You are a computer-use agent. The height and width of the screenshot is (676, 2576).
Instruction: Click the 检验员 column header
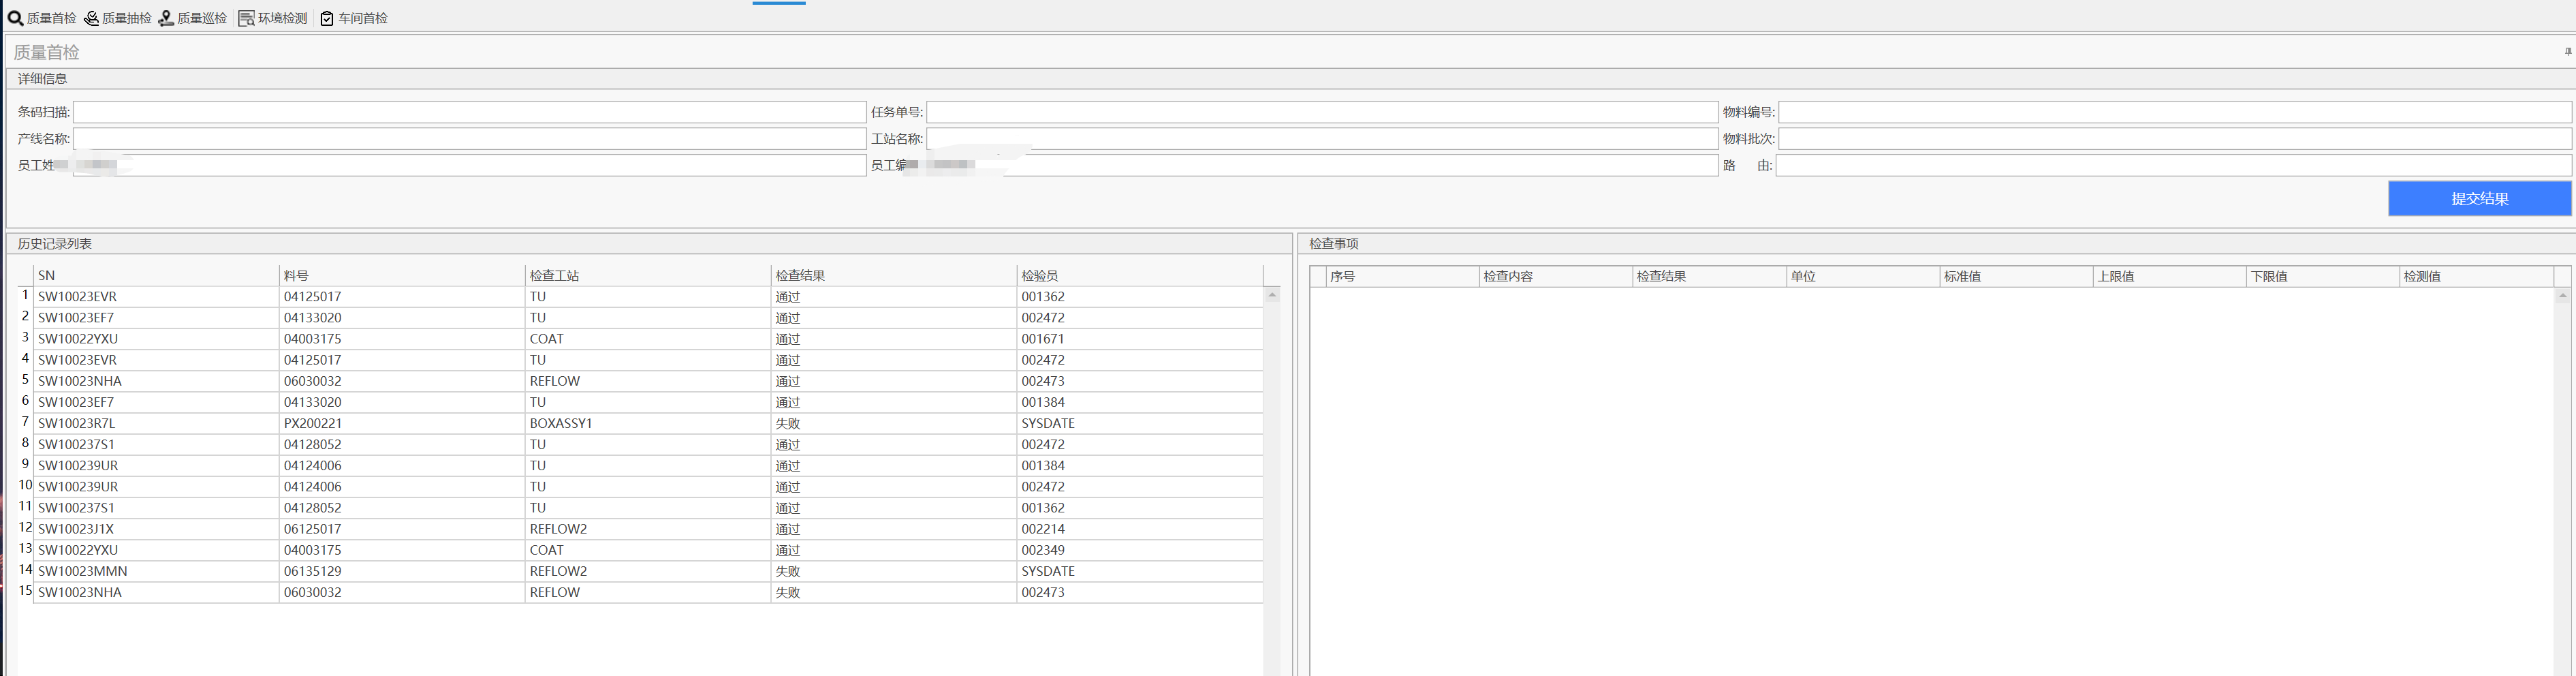click(x=1140, y=275)
